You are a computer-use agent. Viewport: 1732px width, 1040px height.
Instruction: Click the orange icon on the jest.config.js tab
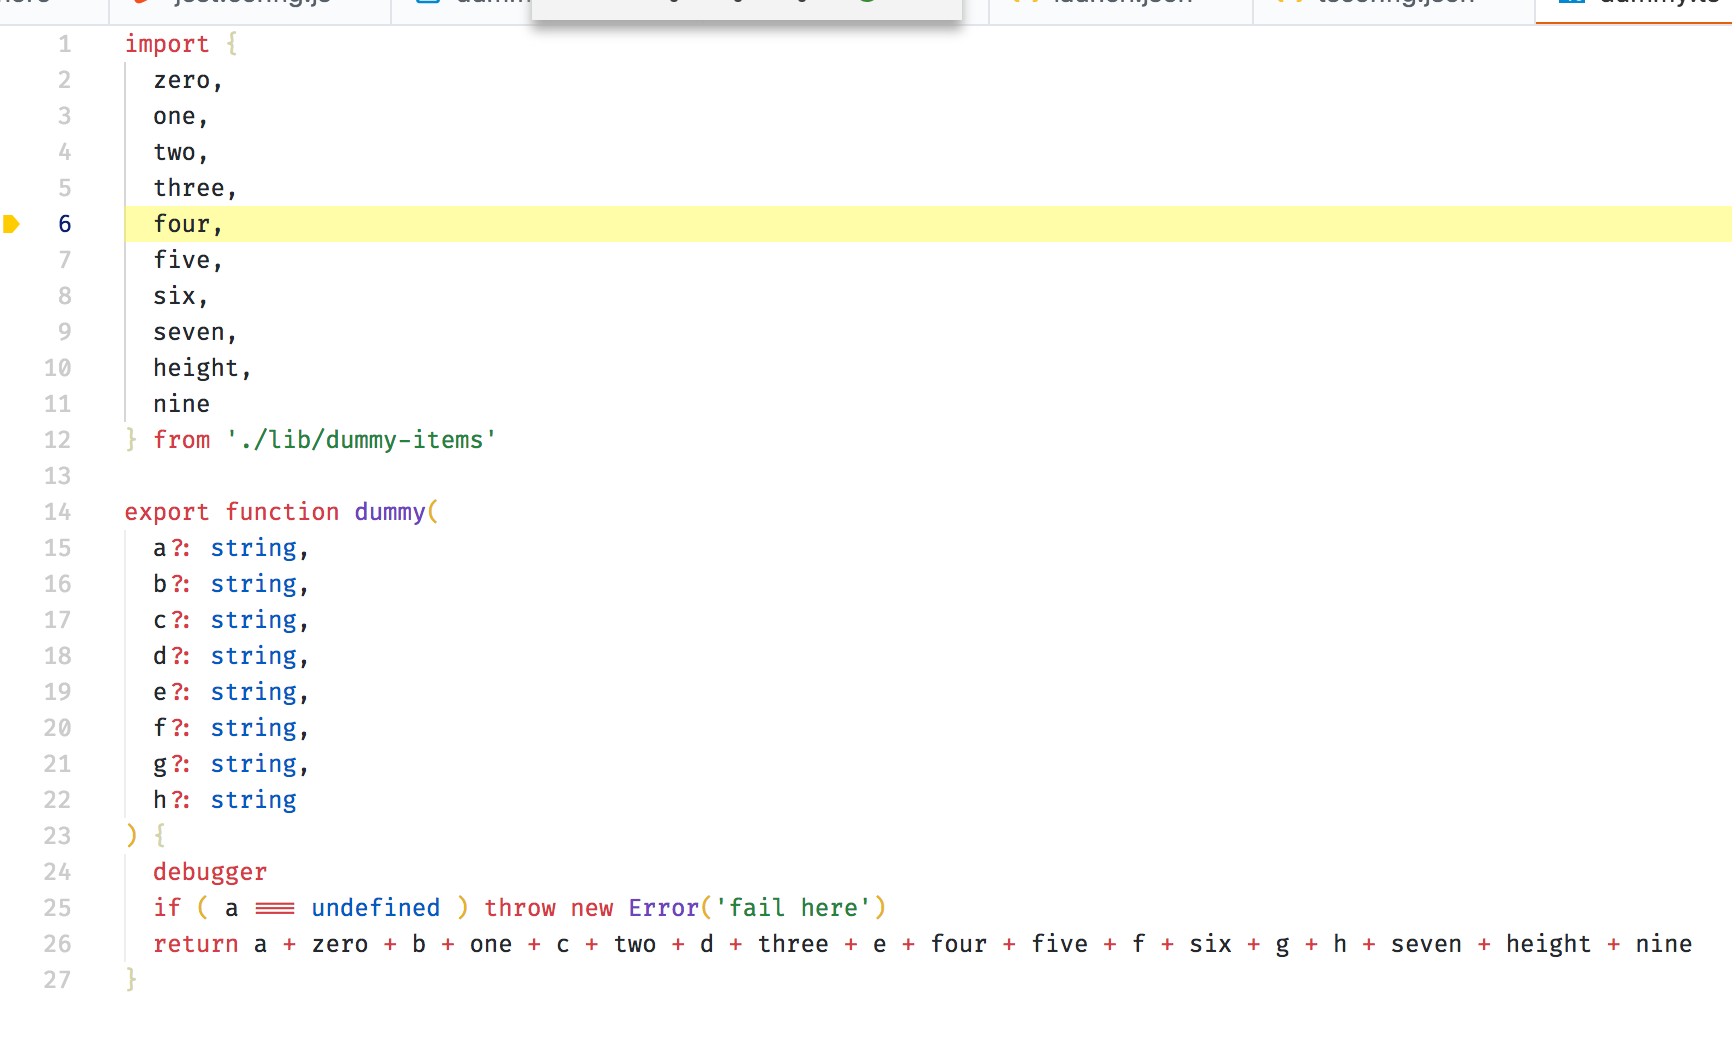click(x=138, y=3)
